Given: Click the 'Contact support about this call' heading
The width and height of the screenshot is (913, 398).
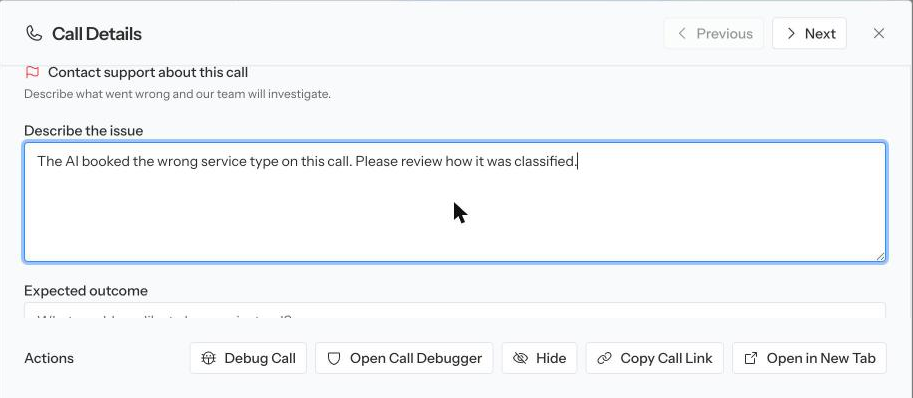Looking at the screenshot, I should point(148,73).
